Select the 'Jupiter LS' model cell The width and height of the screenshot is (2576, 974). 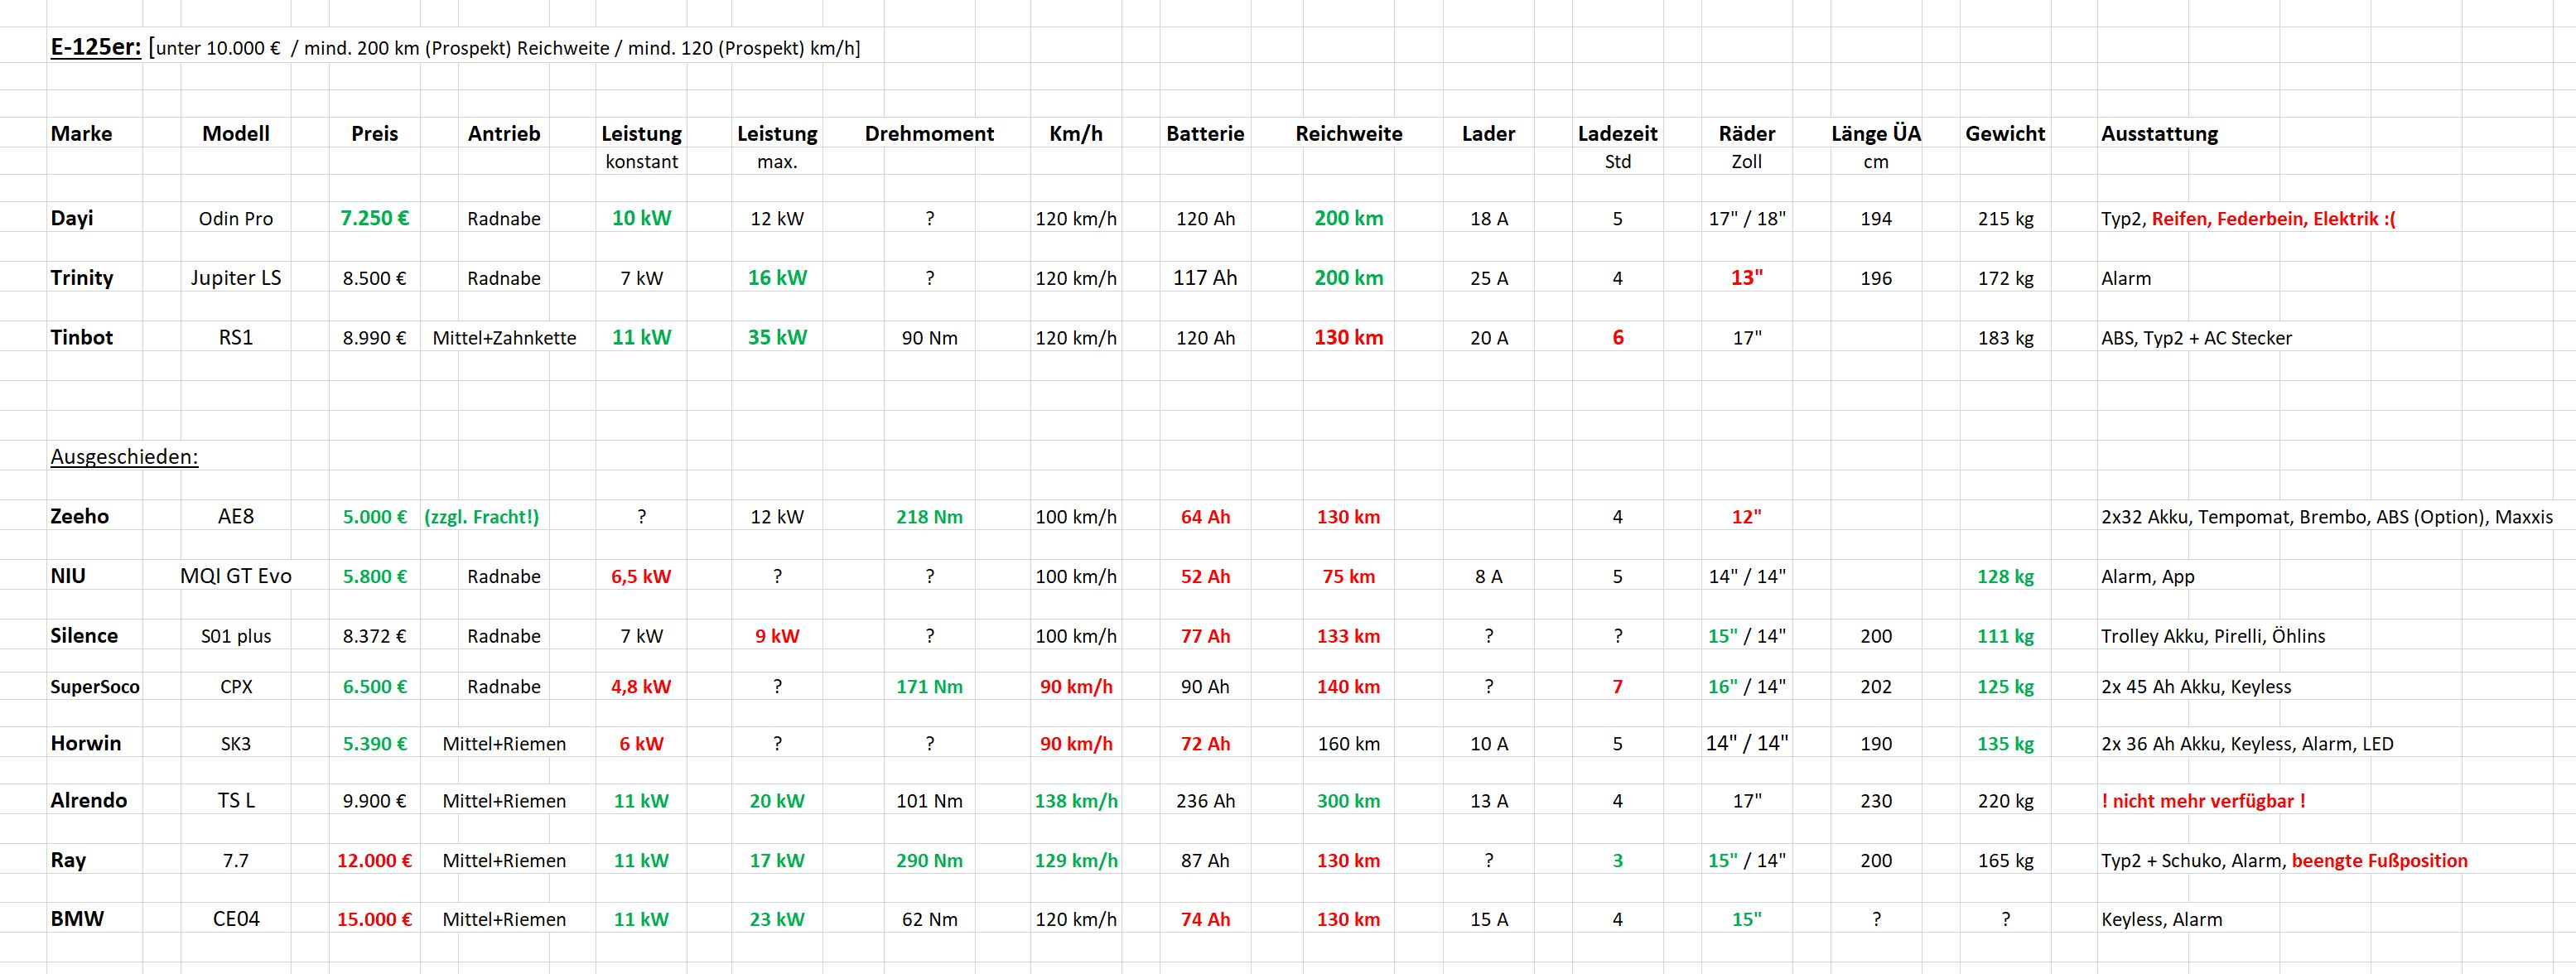coord(236,278)
